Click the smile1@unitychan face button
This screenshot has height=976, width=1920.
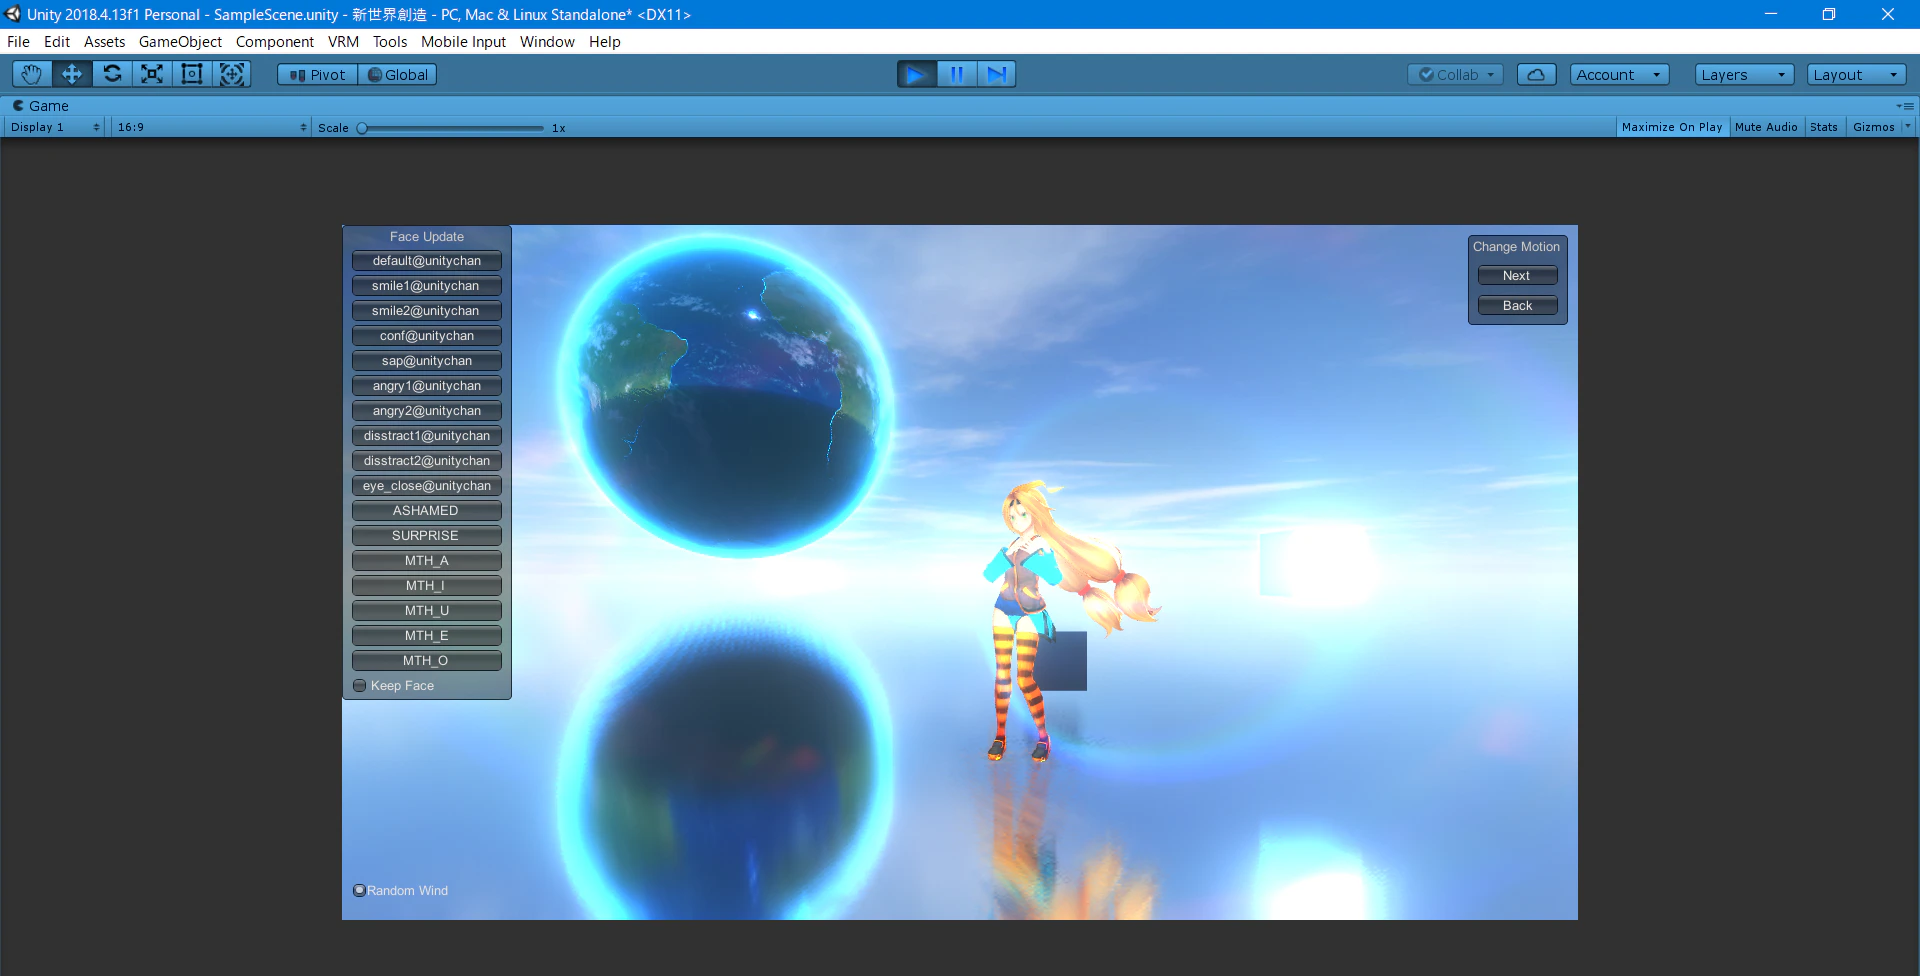point(426,286)
